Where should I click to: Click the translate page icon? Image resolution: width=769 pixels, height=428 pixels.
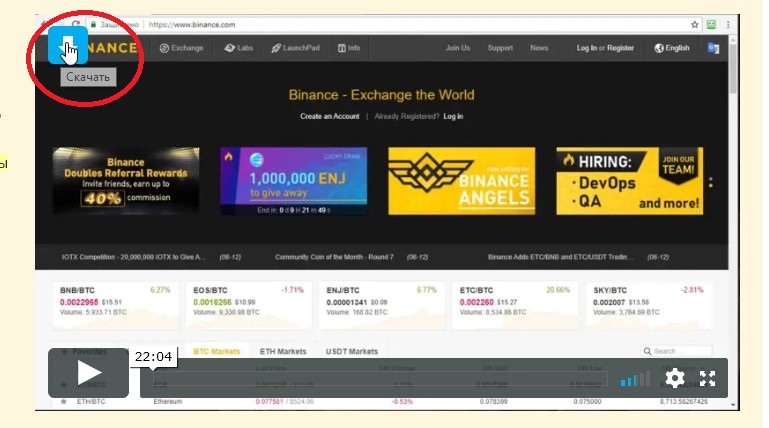(x=714, y=48)
